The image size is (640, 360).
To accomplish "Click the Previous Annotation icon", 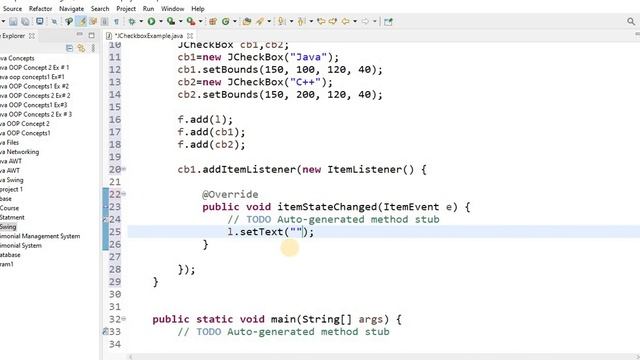I will pyautogui.click(x=301, y=22).
